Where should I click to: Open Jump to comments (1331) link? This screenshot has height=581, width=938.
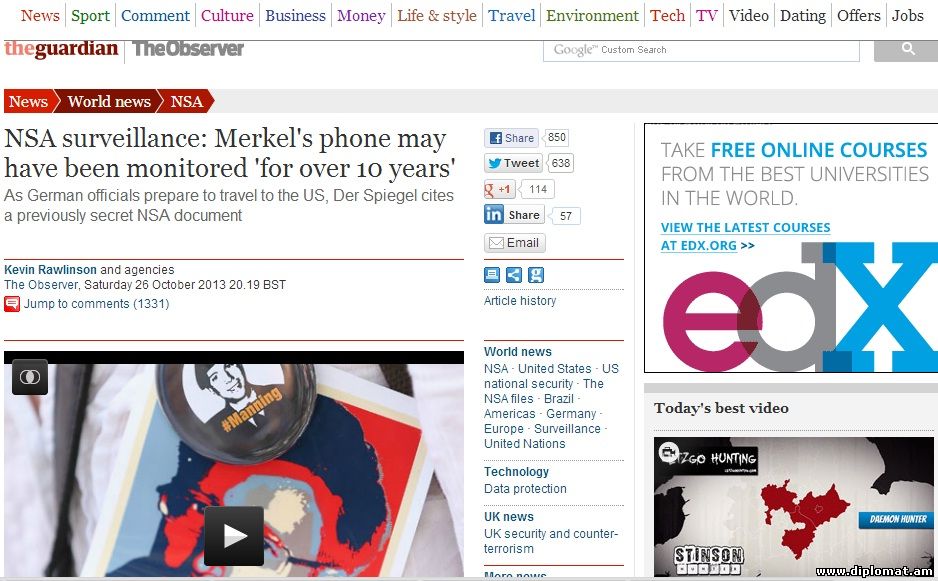click(96, 304)
